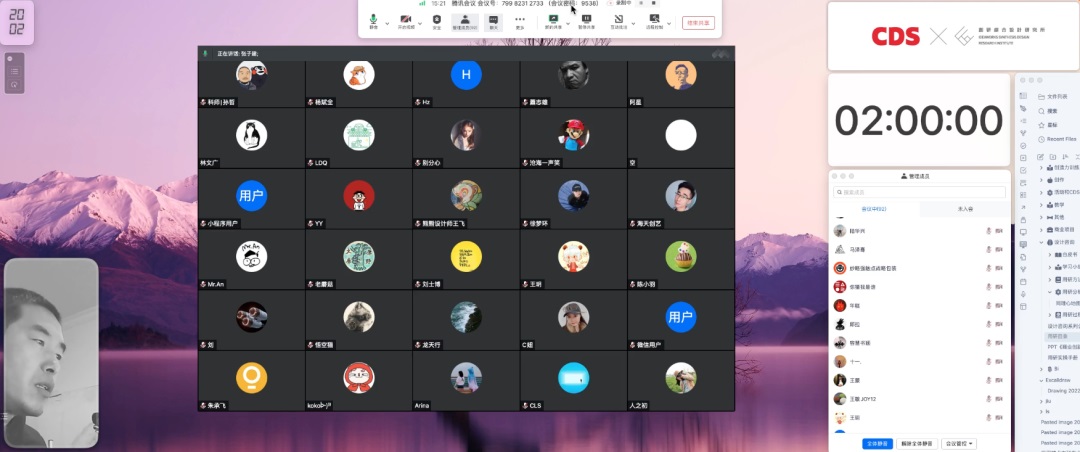Select the 会议中 members tab

[x=874, y=209]
